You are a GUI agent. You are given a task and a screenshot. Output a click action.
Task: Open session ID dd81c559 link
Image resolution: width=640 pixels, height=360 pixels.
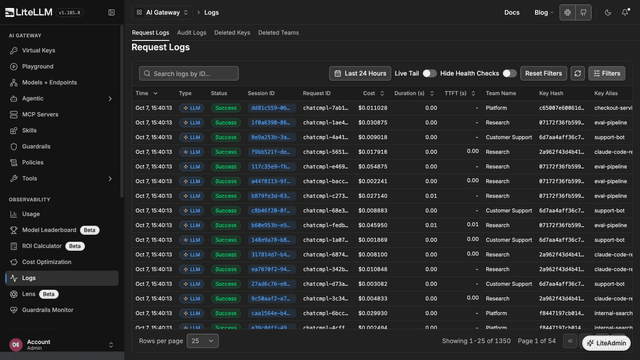tap(271, 108)
